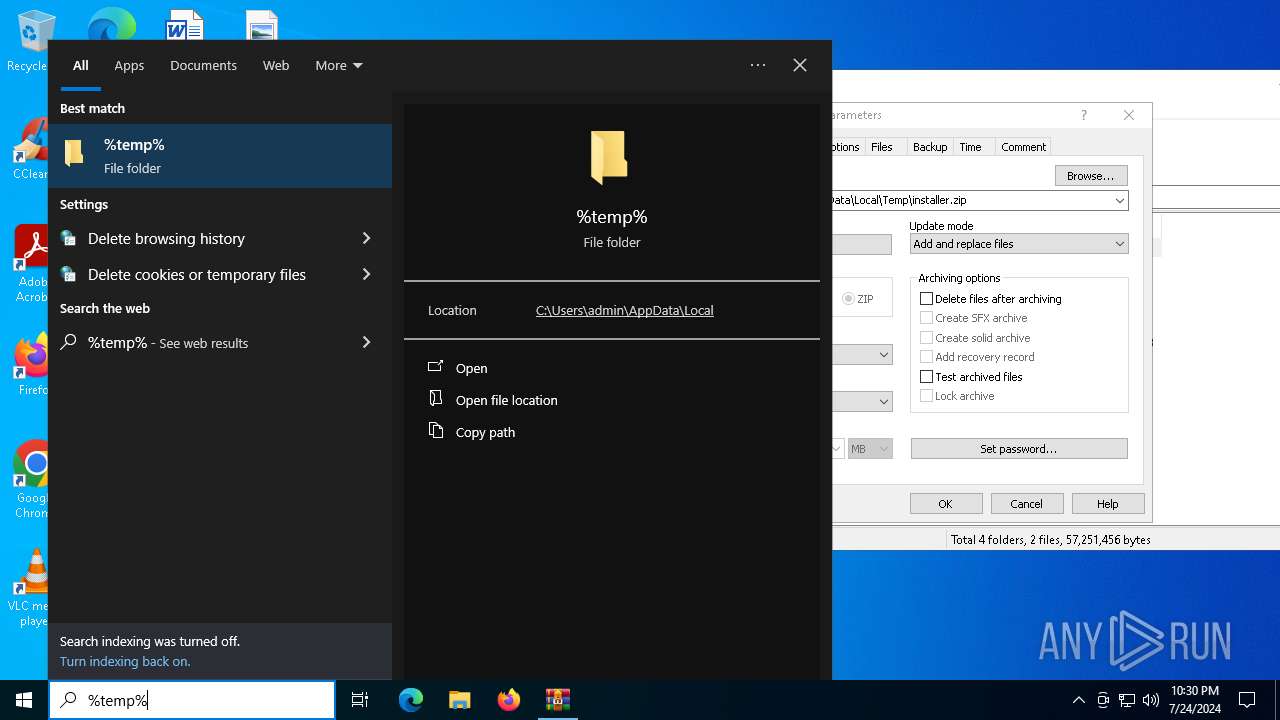Close the search panel with X
This screenshot has height=720, width=1280.
click(x=800, y=65)
